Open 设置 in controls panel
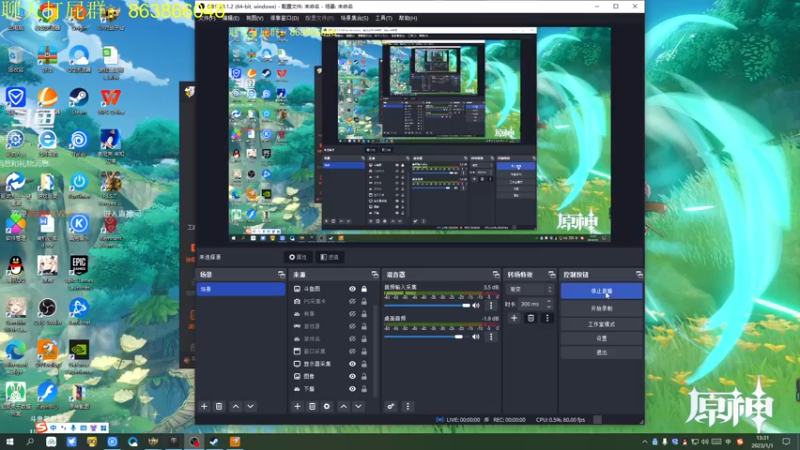 pos(602,338)
